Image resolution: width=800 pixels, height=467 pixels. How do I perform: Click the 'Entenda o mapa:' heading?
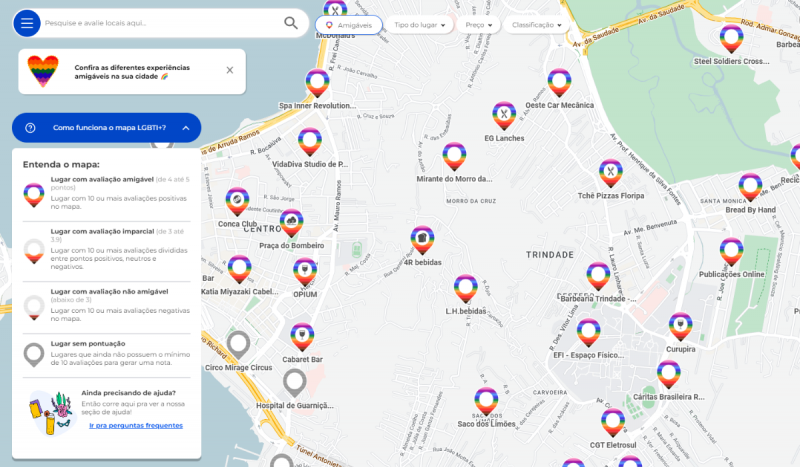pyautogui.click(x=61, y=165)
